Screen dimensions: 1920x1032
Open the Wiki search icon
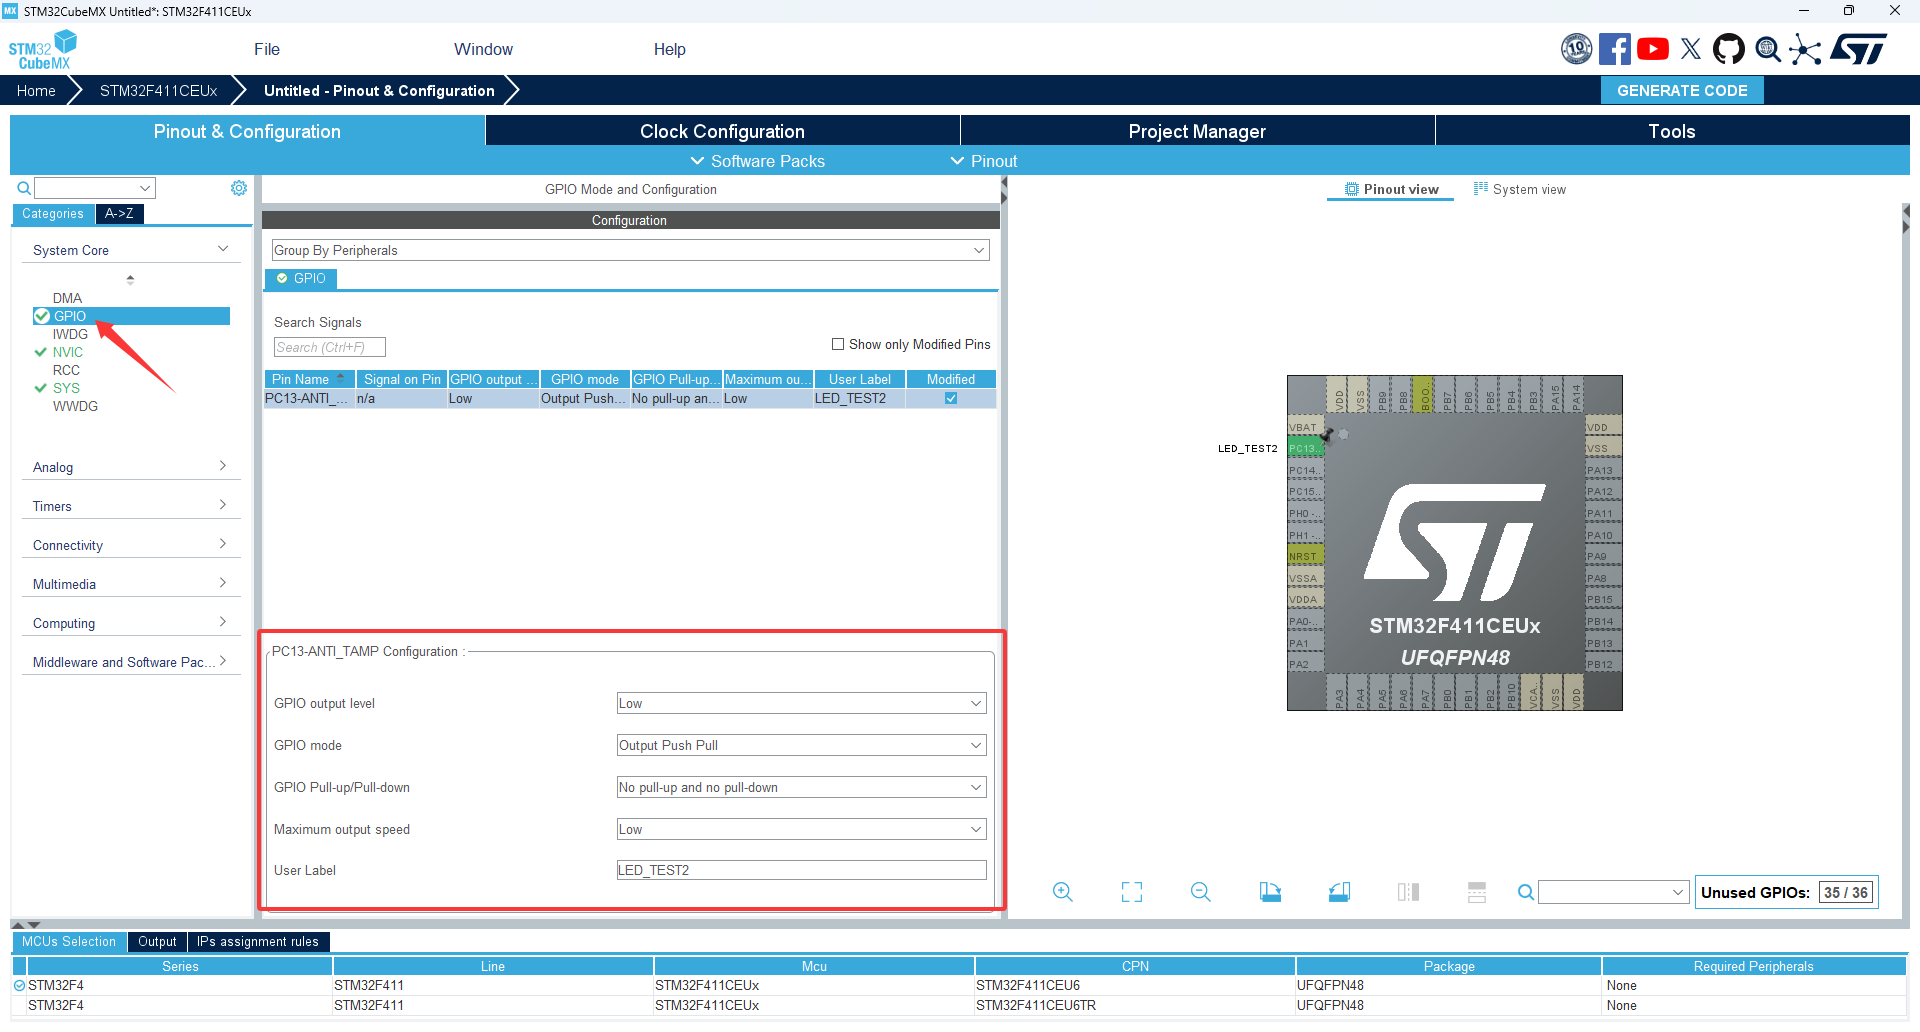[1768, 49]
